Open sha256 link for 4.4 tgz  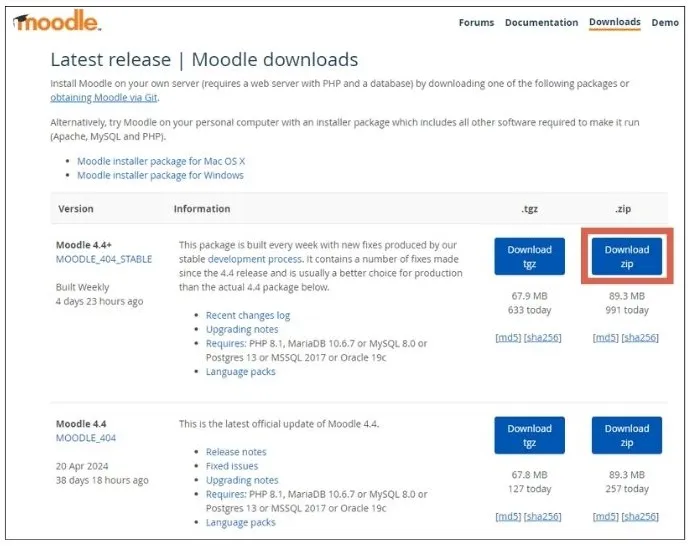(x=542, y=516)
